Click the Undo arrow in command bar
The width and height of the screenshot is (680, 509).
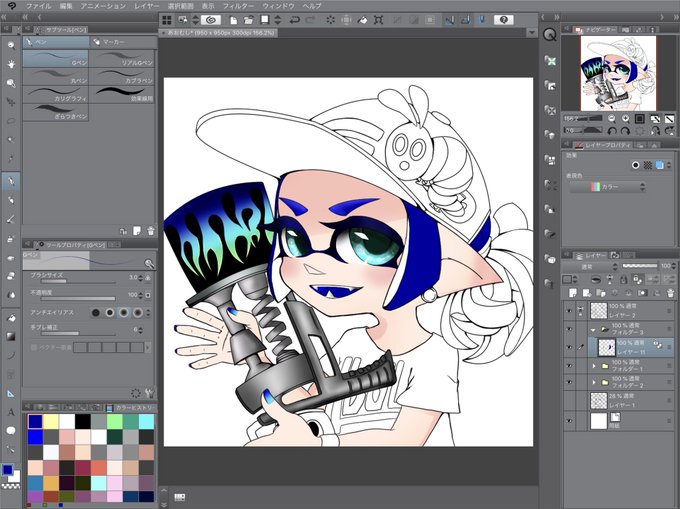pos(295,20)
